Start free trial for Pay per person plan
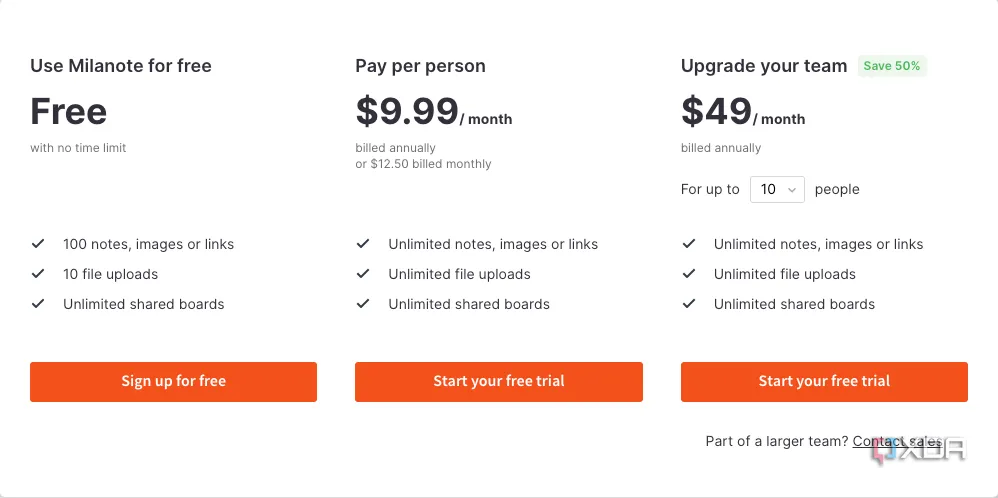The width and height of the screenshot is (998, 498). point(499,381)
